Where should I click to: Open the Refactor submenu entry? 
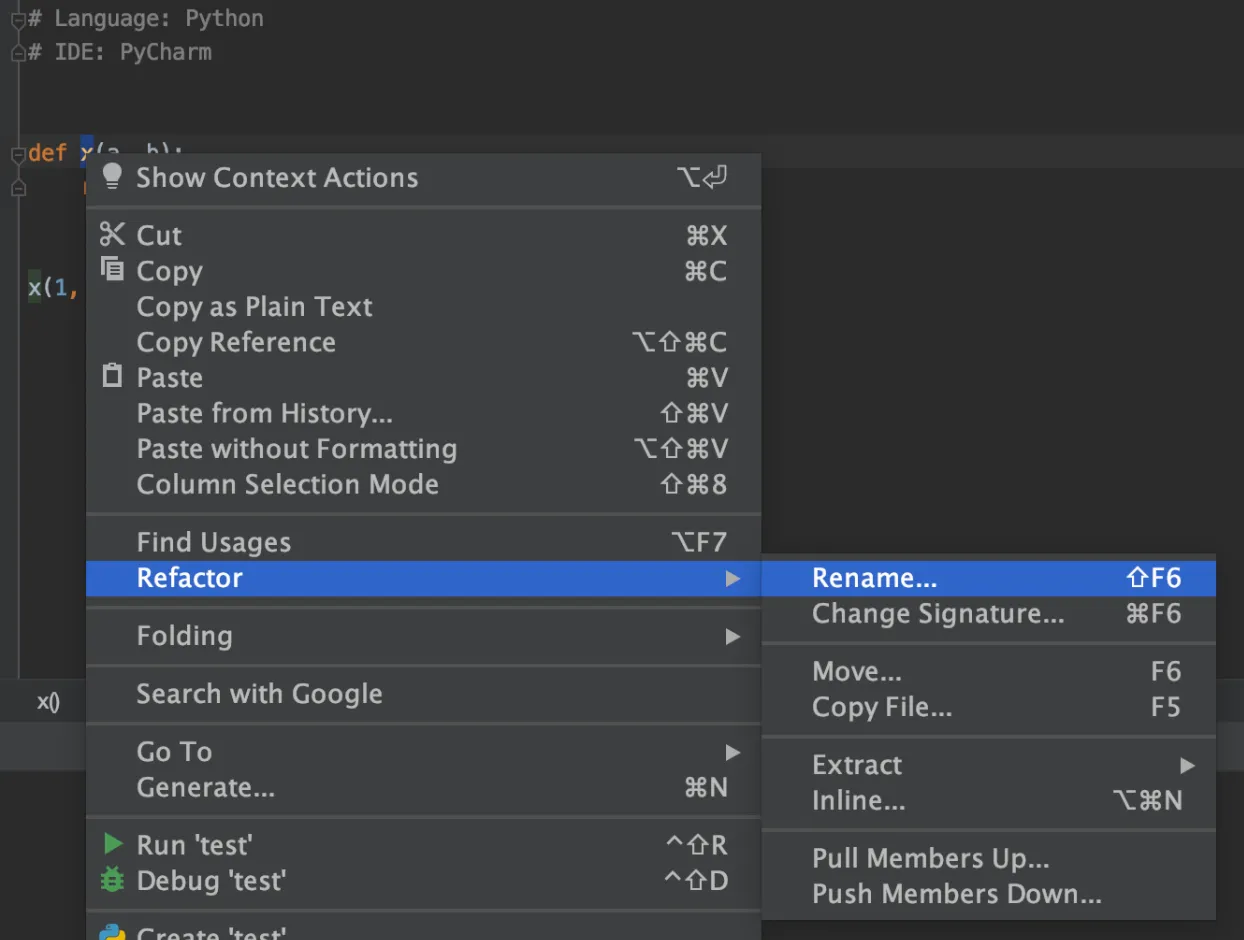click(x=424, y=578)
